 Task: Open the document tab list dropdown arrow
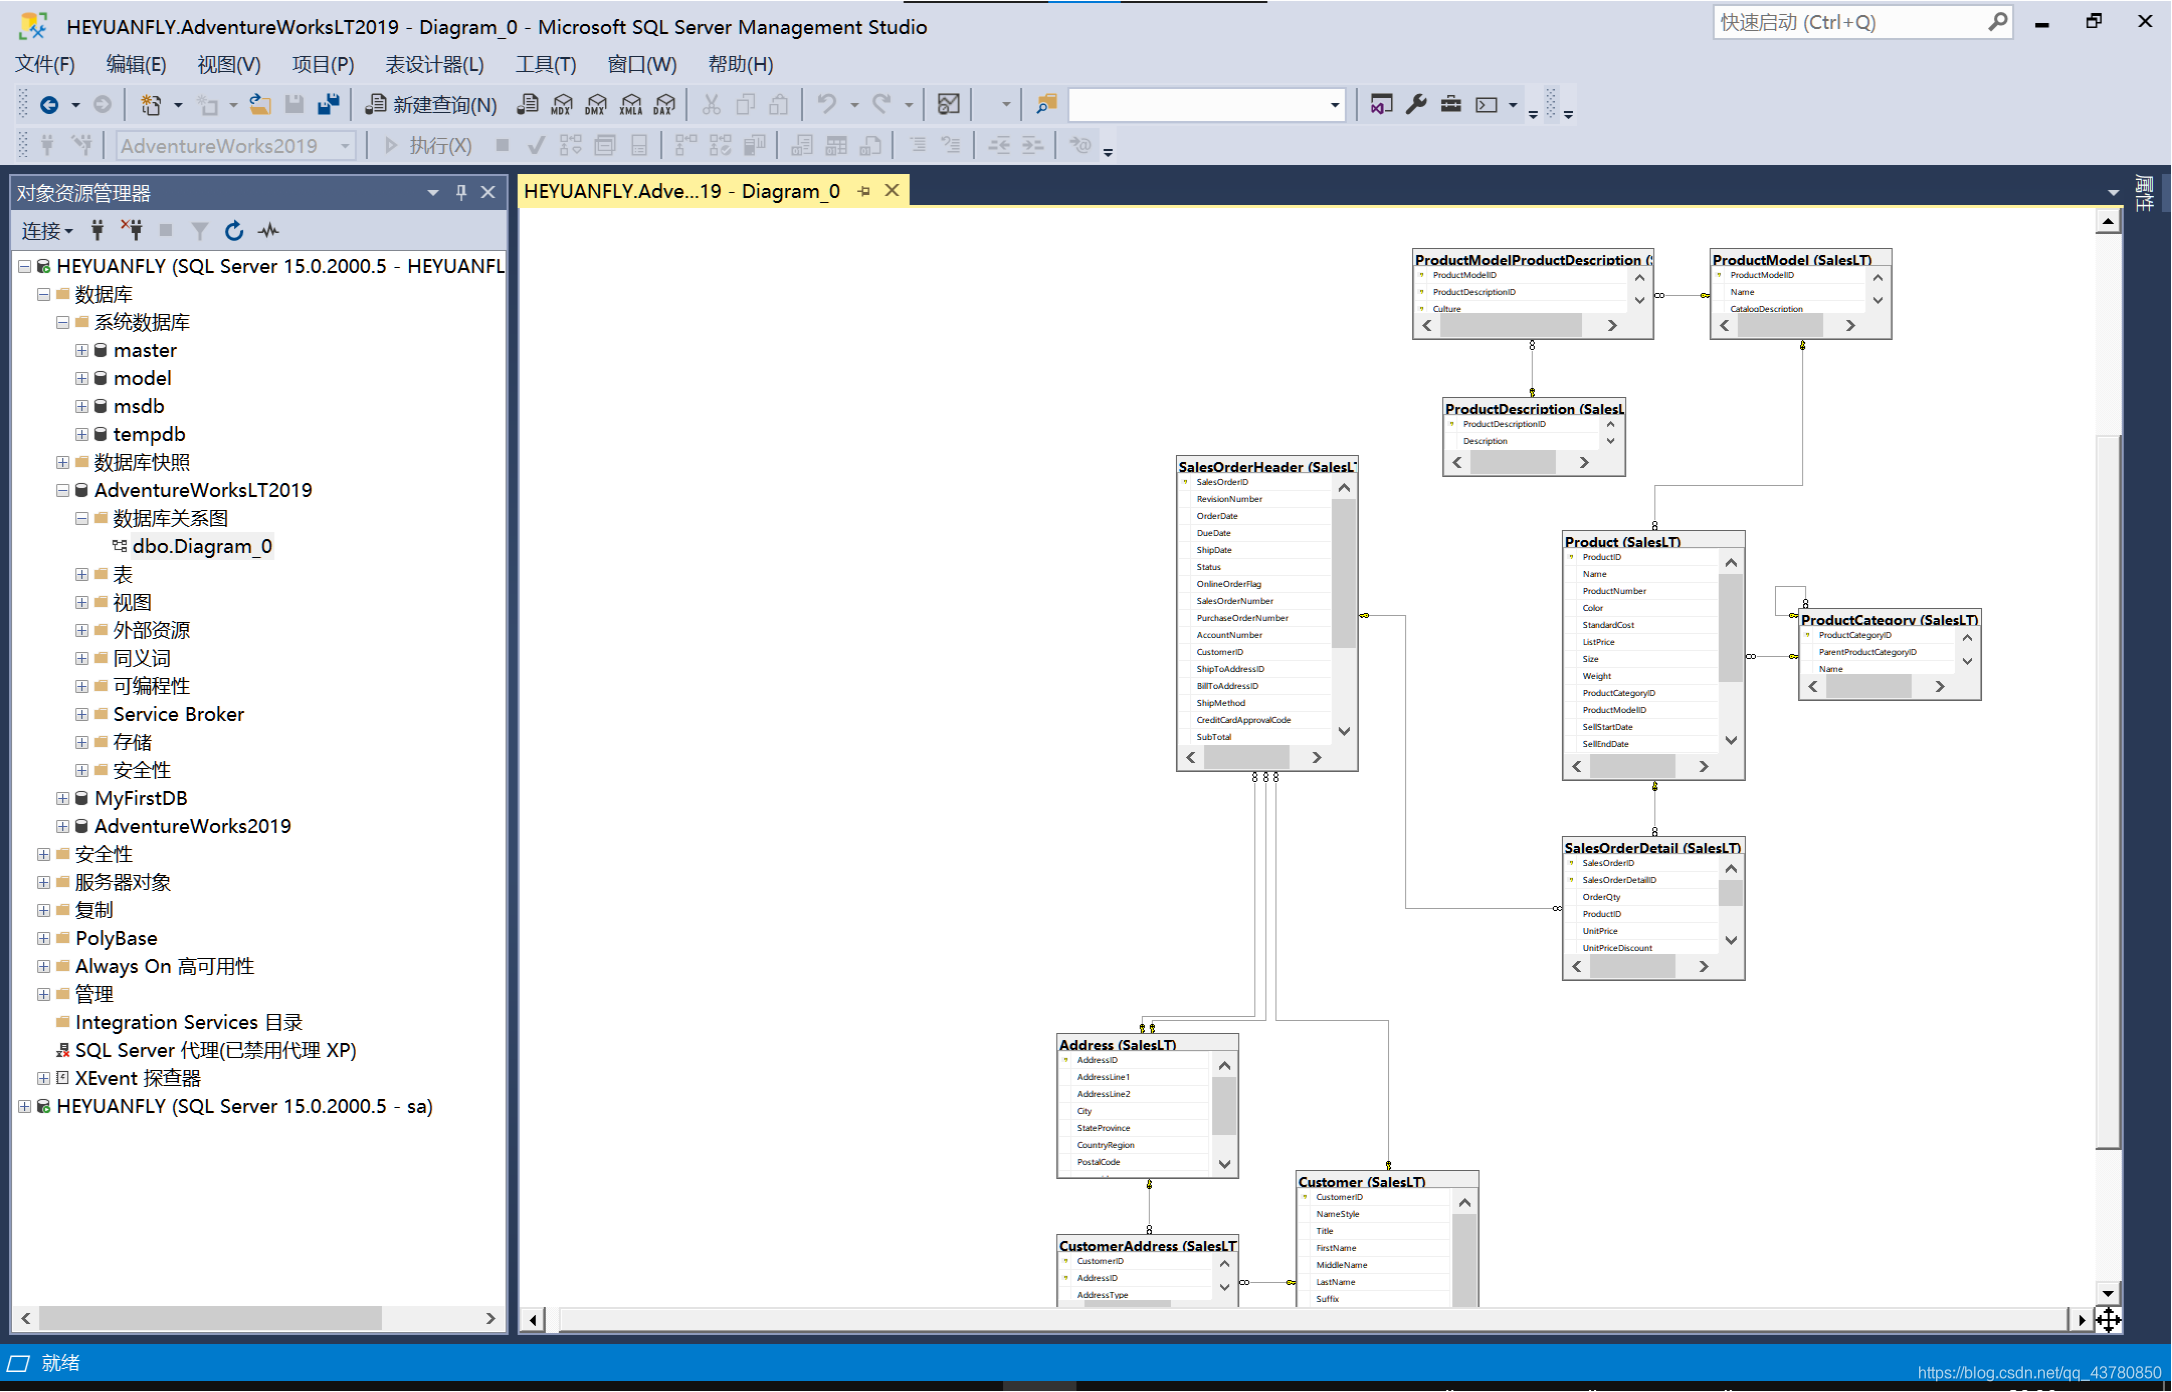[2113, 192]
